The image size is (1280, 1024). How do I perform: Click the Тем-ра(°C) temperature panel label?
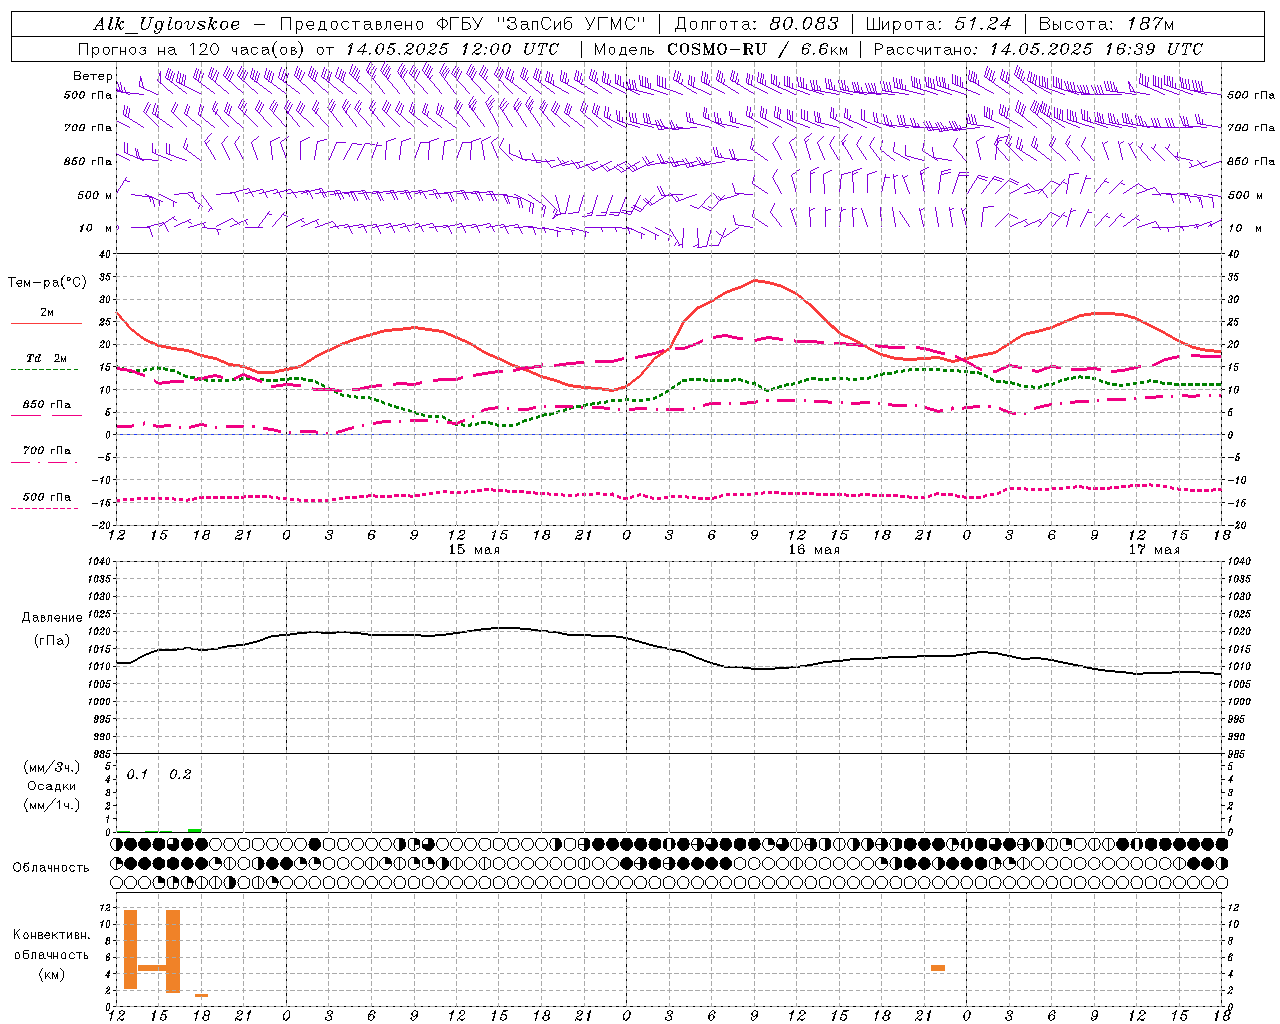(x=47, y=283)
